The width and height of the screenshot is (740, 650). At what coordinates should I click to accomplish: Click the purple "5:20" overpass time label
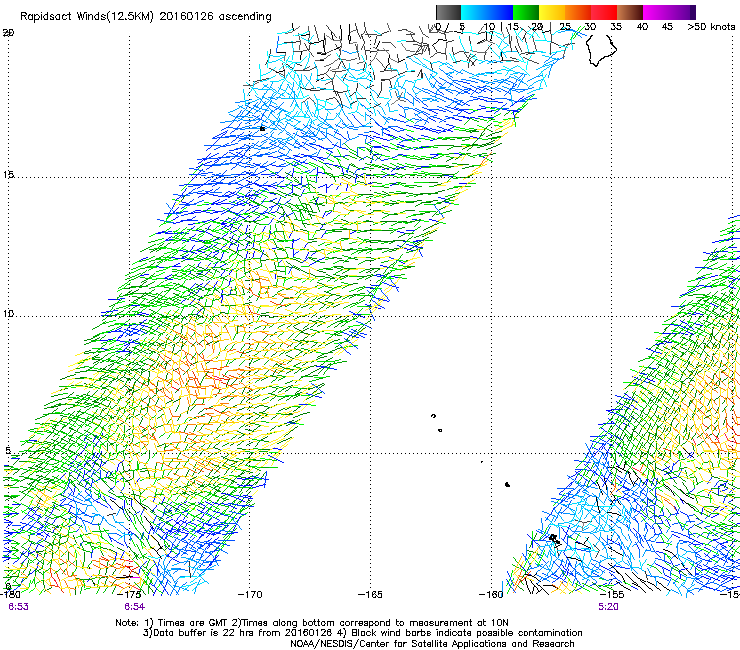point(608,607)
